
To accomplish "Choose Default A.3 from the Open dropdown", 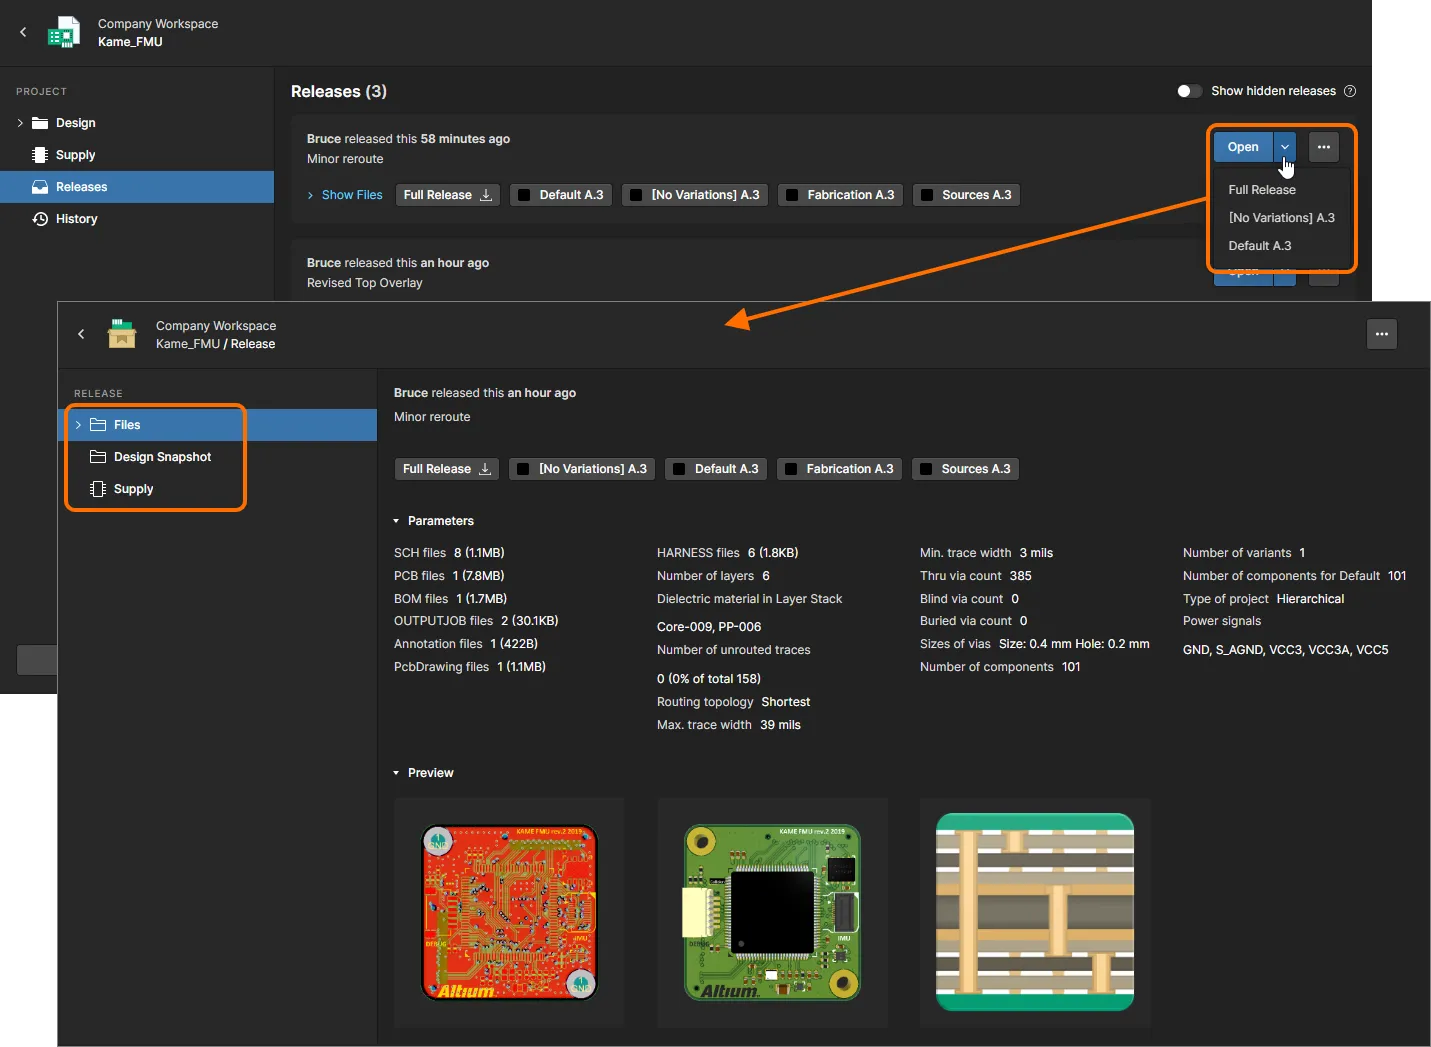I will (x=1260, y=246).
